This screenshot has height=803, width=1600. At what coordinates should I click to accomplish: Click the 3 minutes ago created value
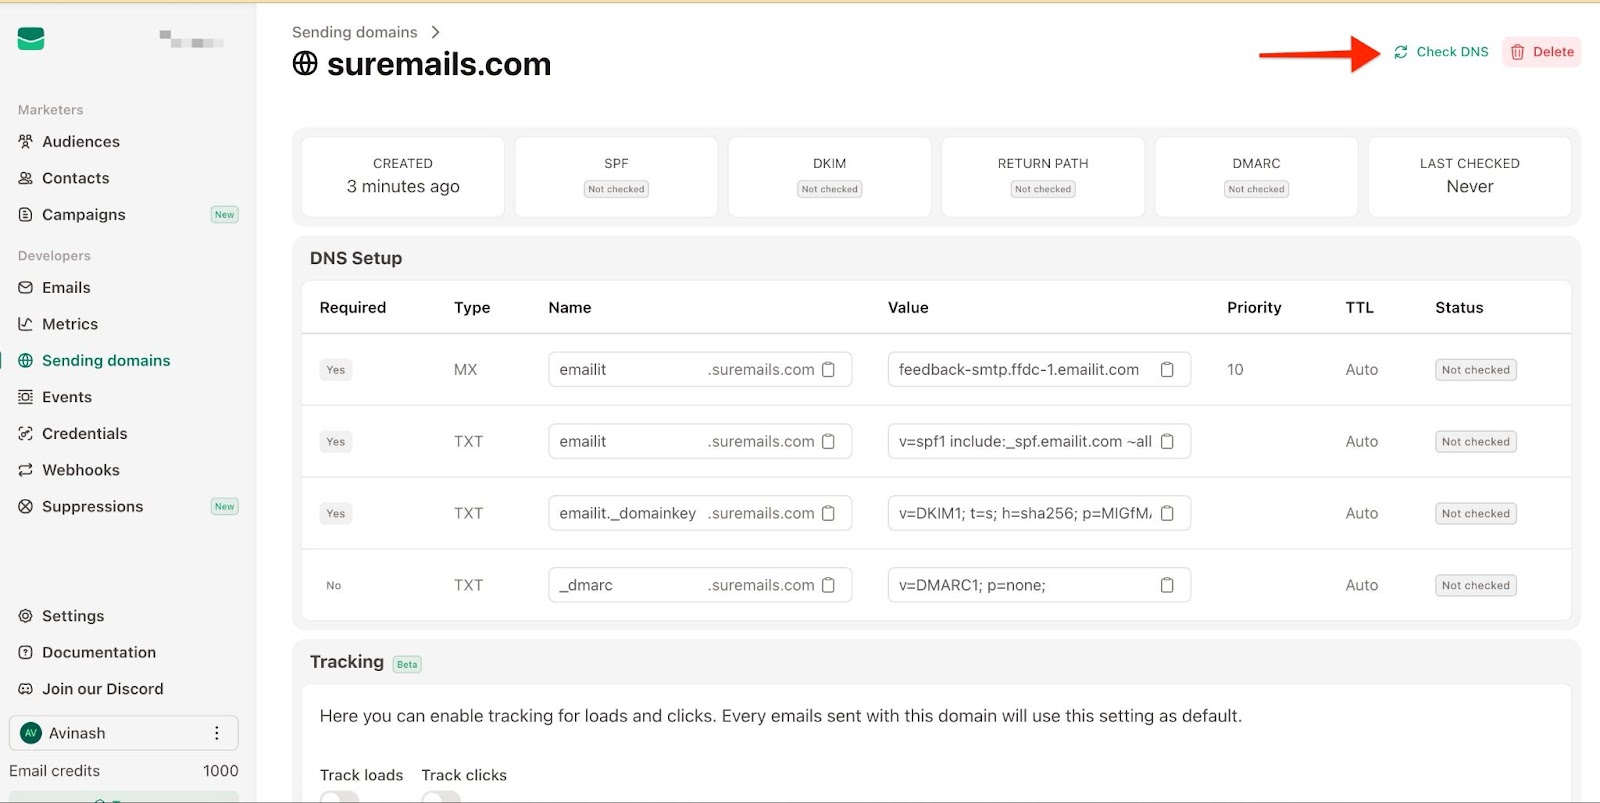click(x=403, y=187)
